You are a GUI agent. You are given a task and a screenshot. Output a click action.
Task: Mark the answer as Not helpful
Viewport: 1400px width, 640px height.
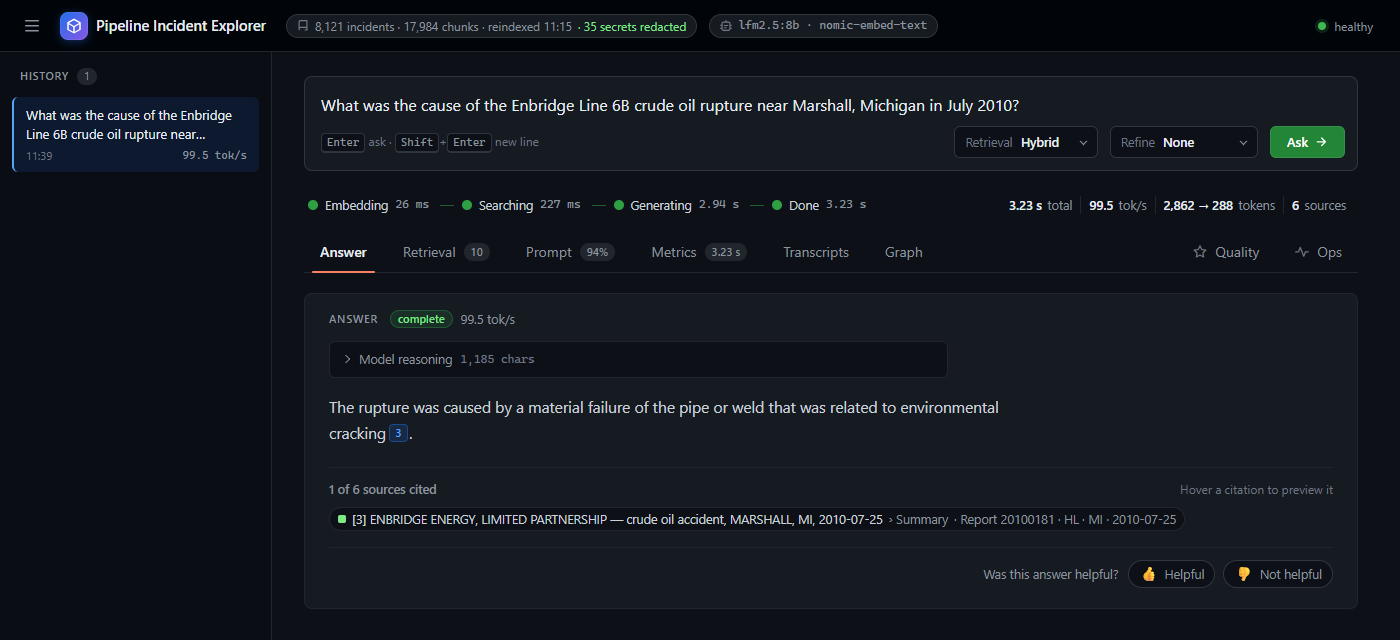(1278, 574)
